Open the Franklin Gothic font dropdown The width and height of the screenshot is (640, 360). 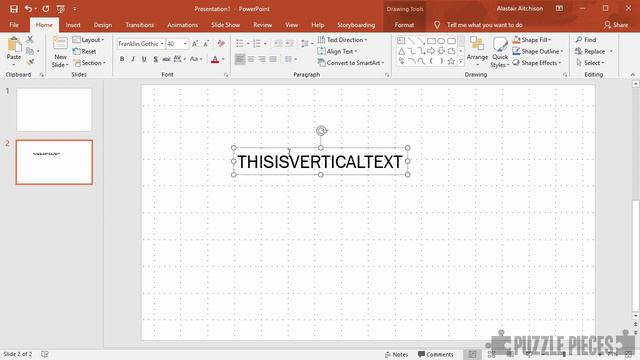click(162, 44)
